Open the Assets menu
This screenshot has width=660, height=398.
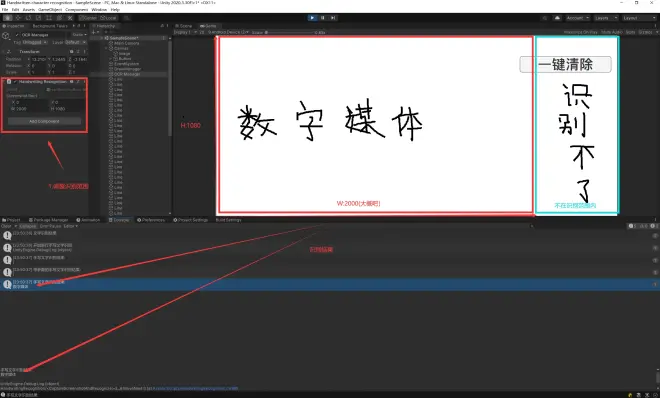pyautogui.click(x=29, y=9)
